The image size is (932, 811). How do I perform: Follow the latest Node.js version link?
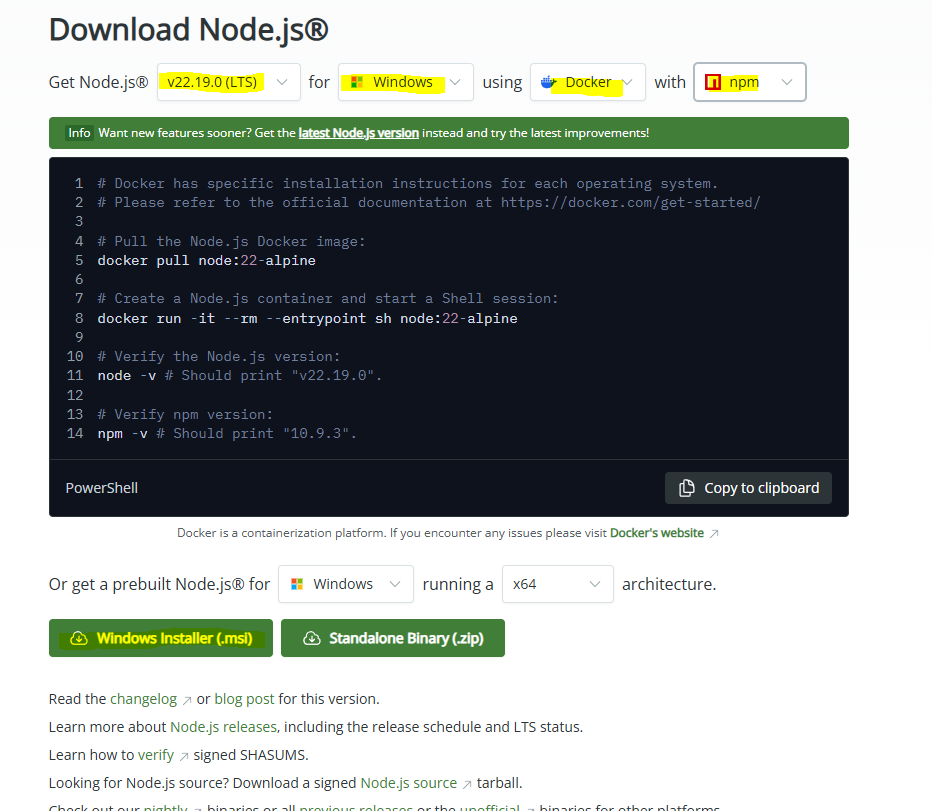358,133
